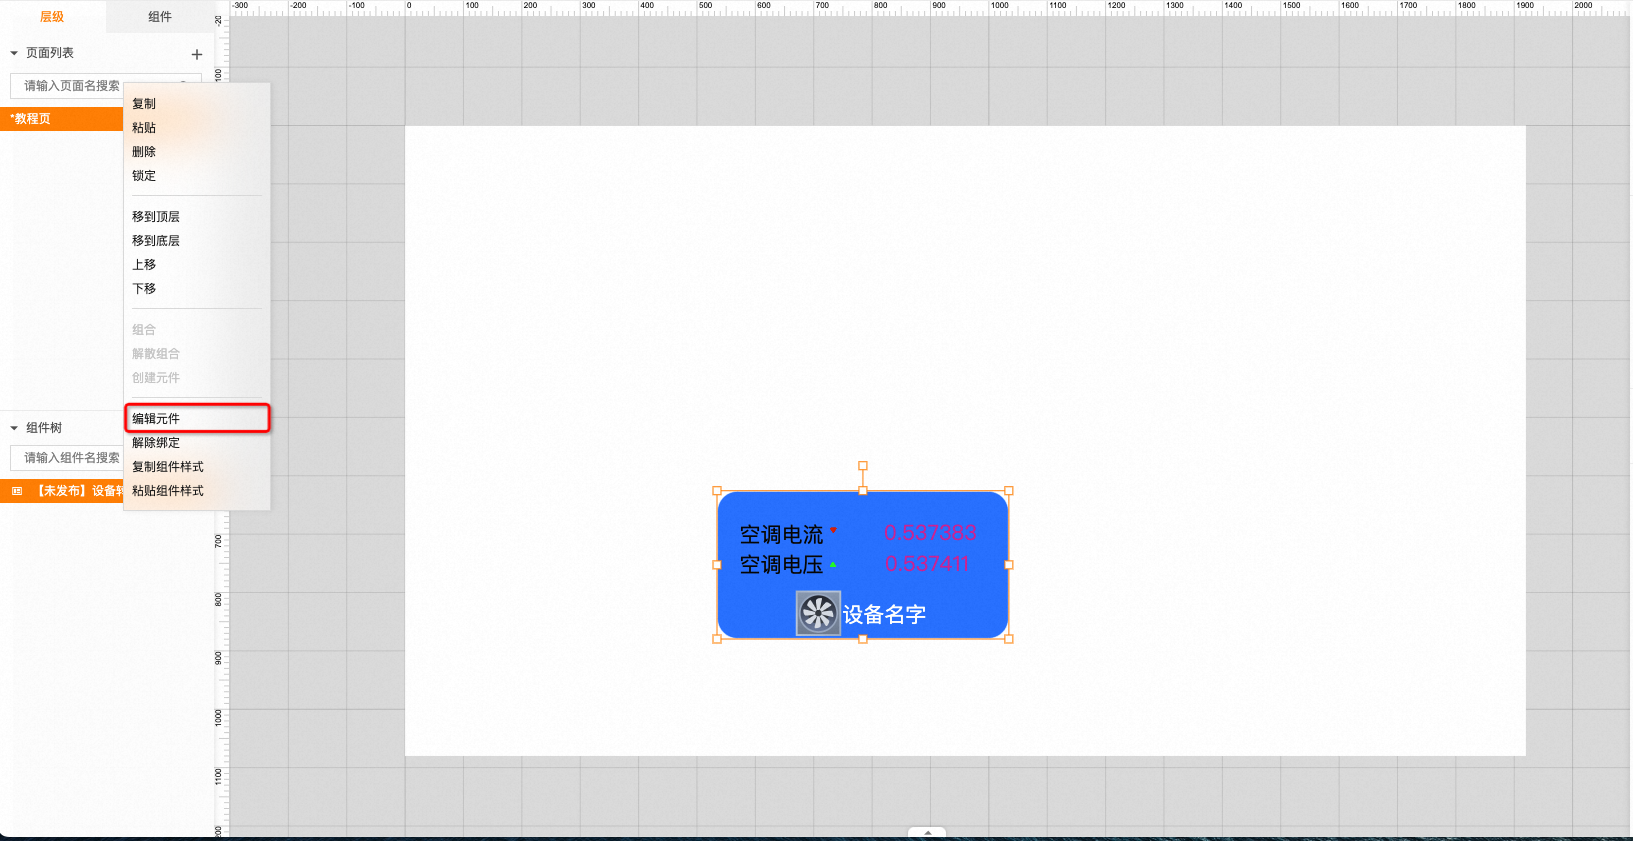
Task: Select 移到底层 in the context menu
Action: [197, 241]
